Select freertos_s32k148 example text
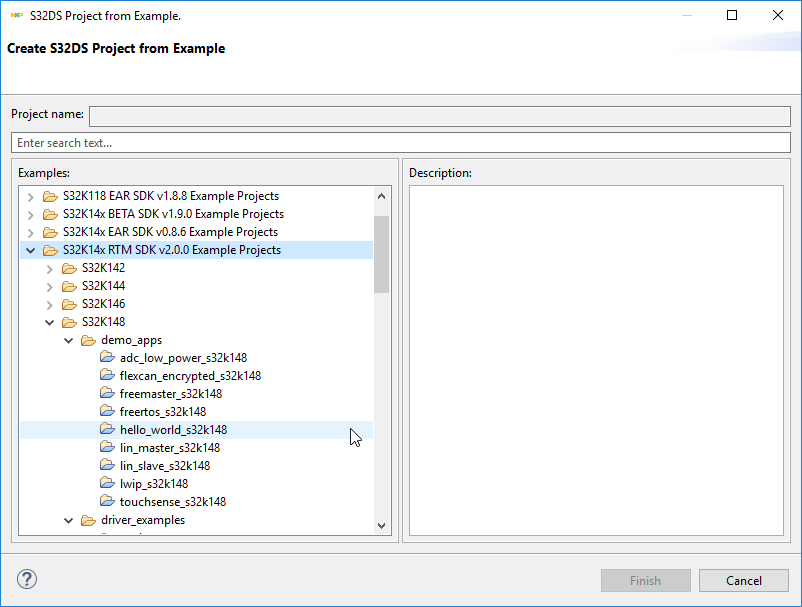 click(x=163, y=412)
